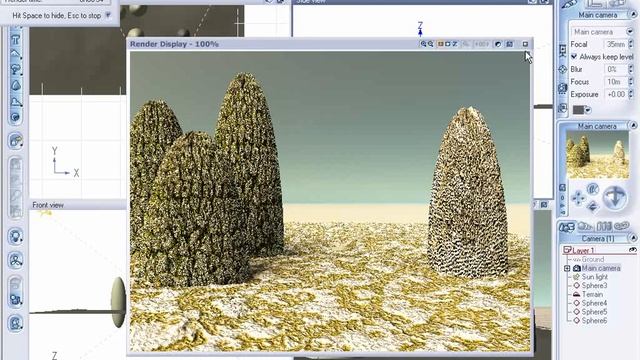Screen dimensions: 640x360
Task: Switch to the Objects tab in browser
Action: (x=567, y=227)
